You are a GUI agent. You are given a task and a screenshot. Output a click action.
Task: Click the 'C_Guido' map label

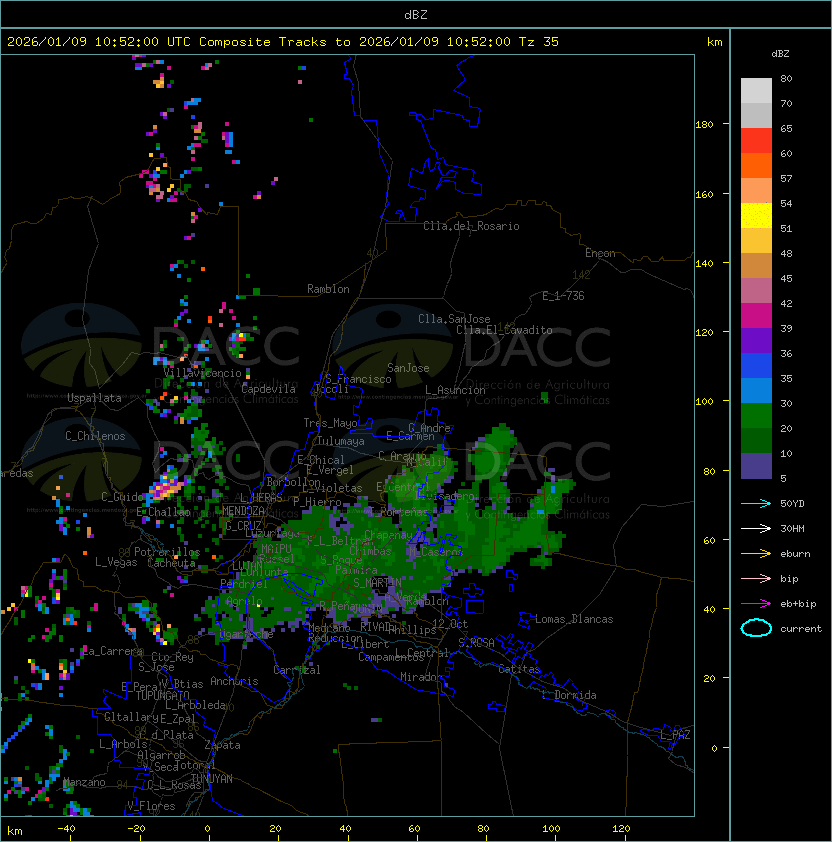click(x=122, y=497)
